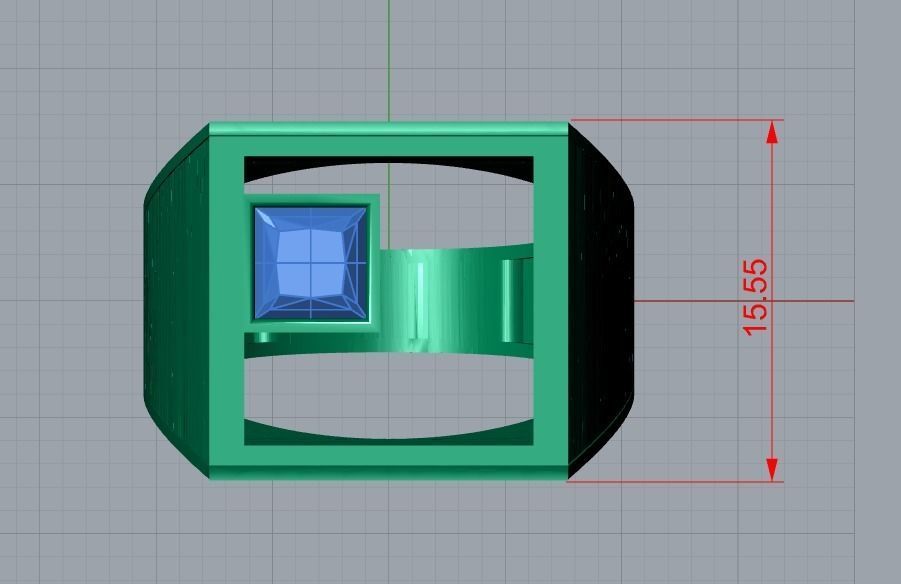Select the dark right shoulder of the ring
This screenshot has height=584, width=901.
pos(600,301)
